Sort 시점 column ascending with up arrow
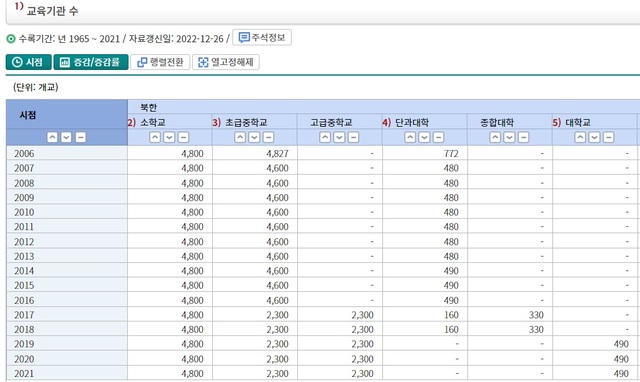 tap(52, 138)
